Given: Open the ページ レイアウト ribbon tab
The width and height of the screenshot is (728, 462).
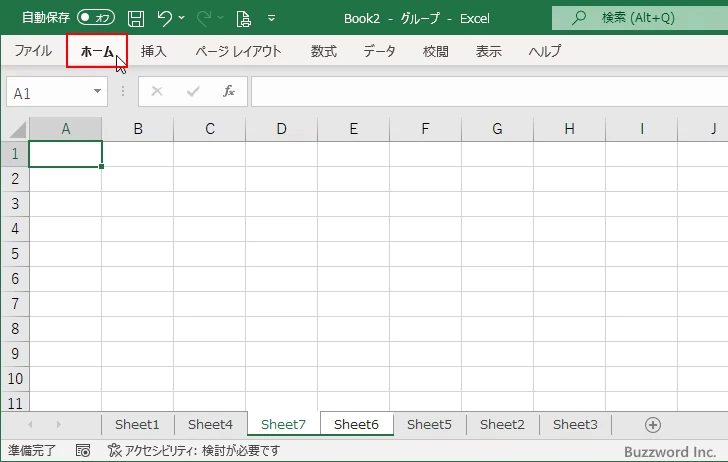Looking at the screenshot, I should click(238, 51).
